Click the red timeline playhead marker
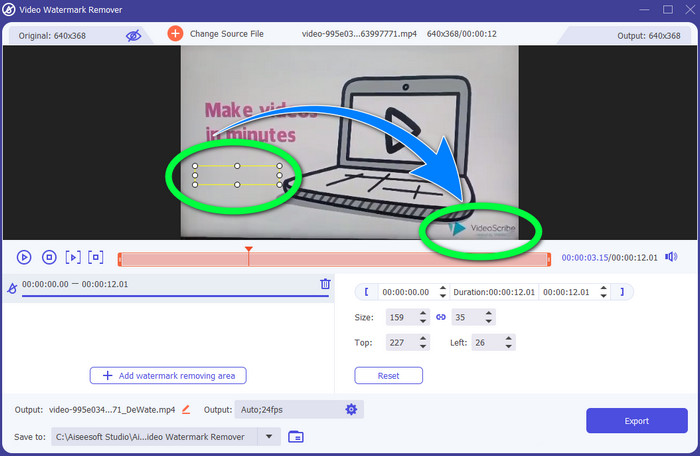 (248, 250)
